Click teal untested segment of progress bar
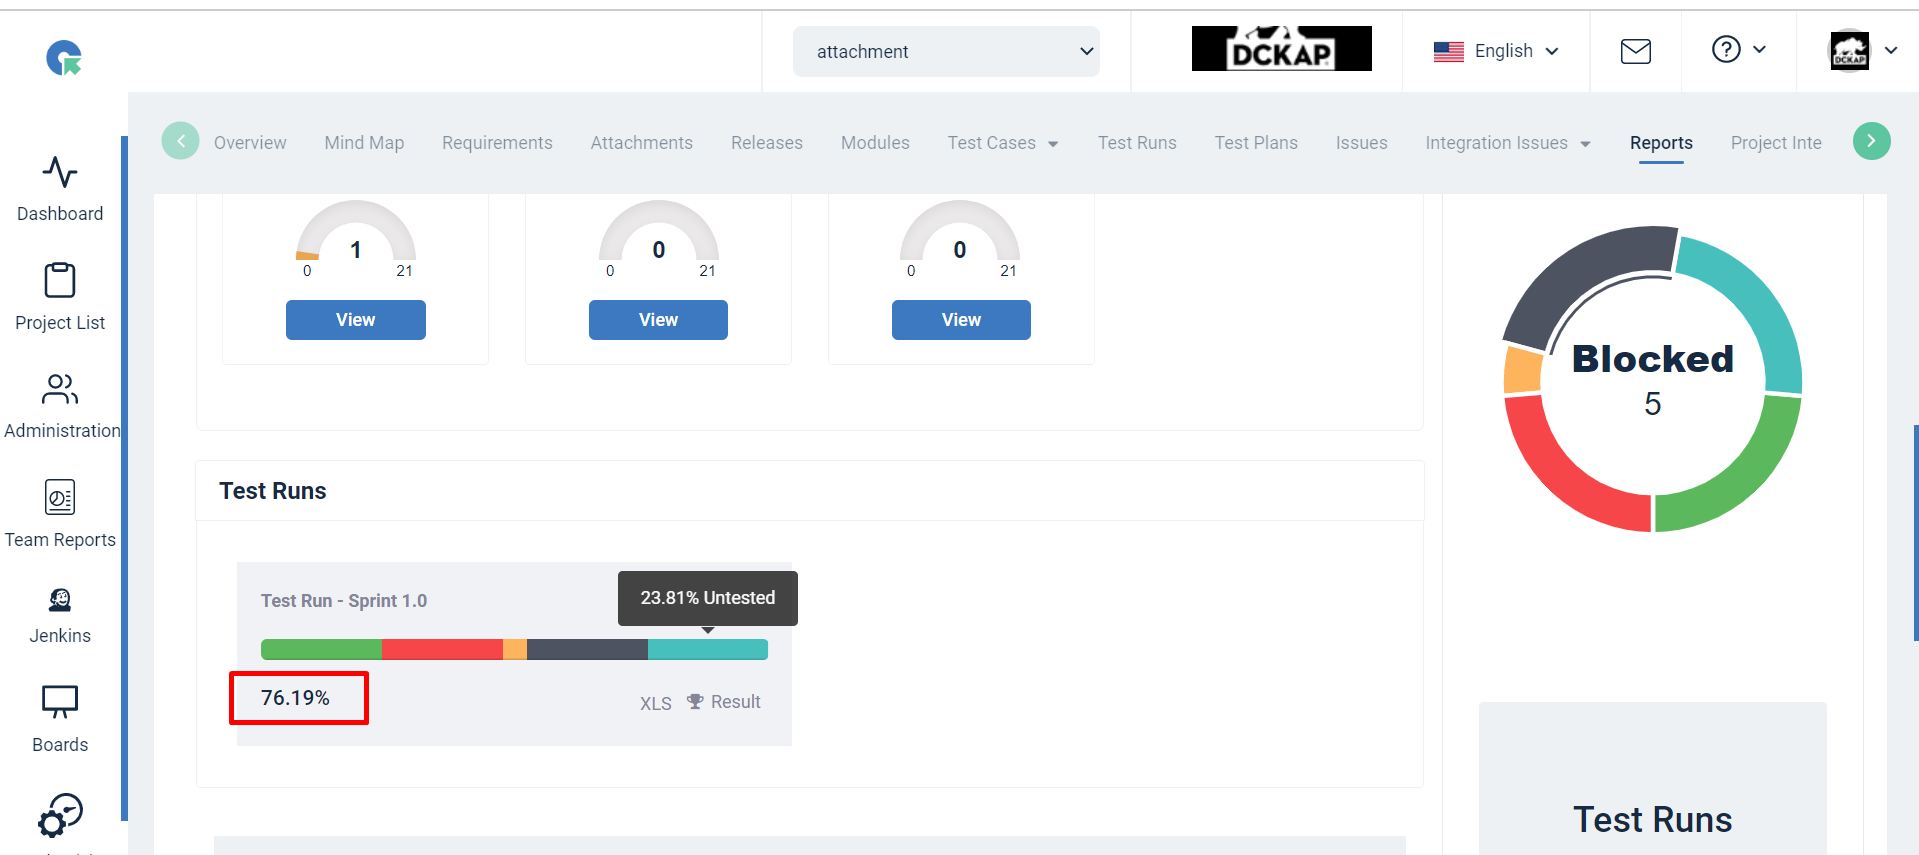This screenshot has height=855, width=1919. tap(708, 650)
